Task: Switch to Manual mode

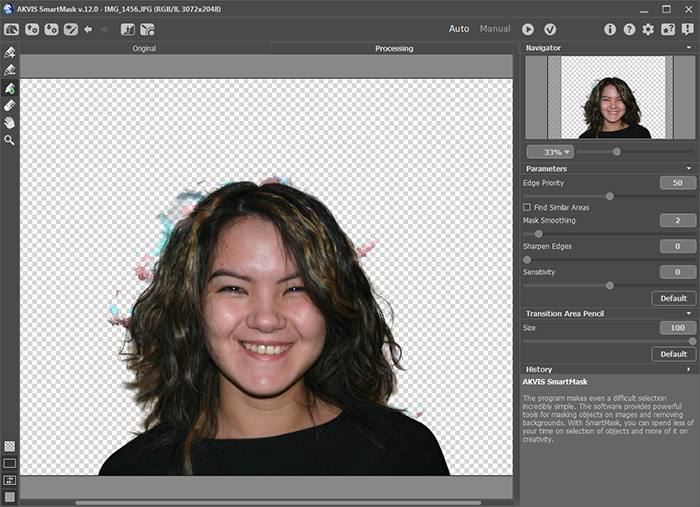Action: pos(495,29)
